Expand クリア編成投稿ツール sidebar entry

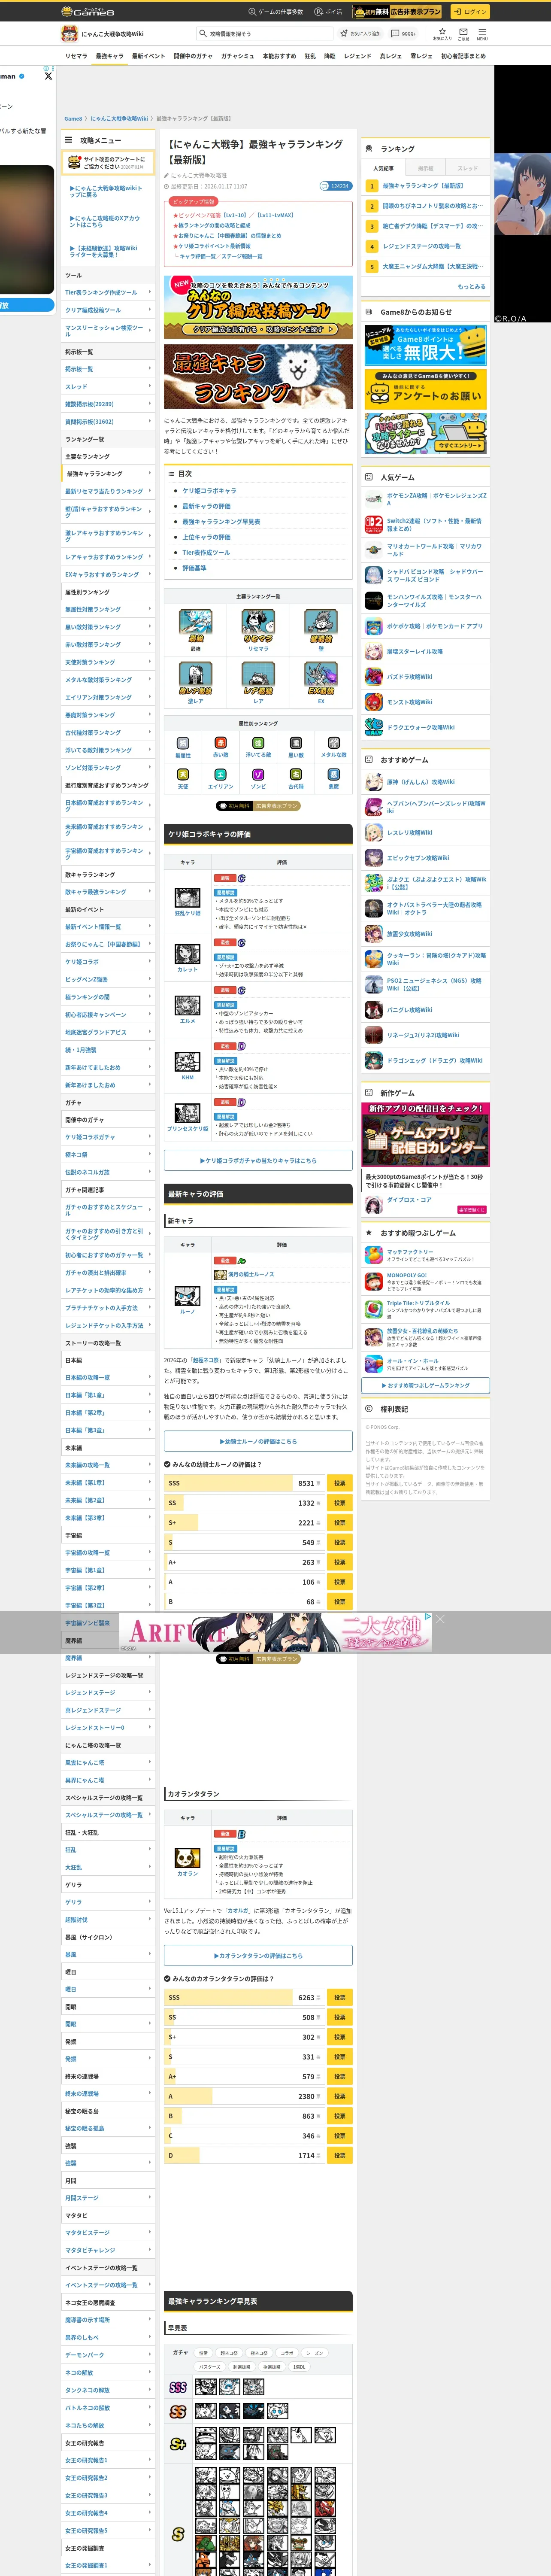pos(108,310)
